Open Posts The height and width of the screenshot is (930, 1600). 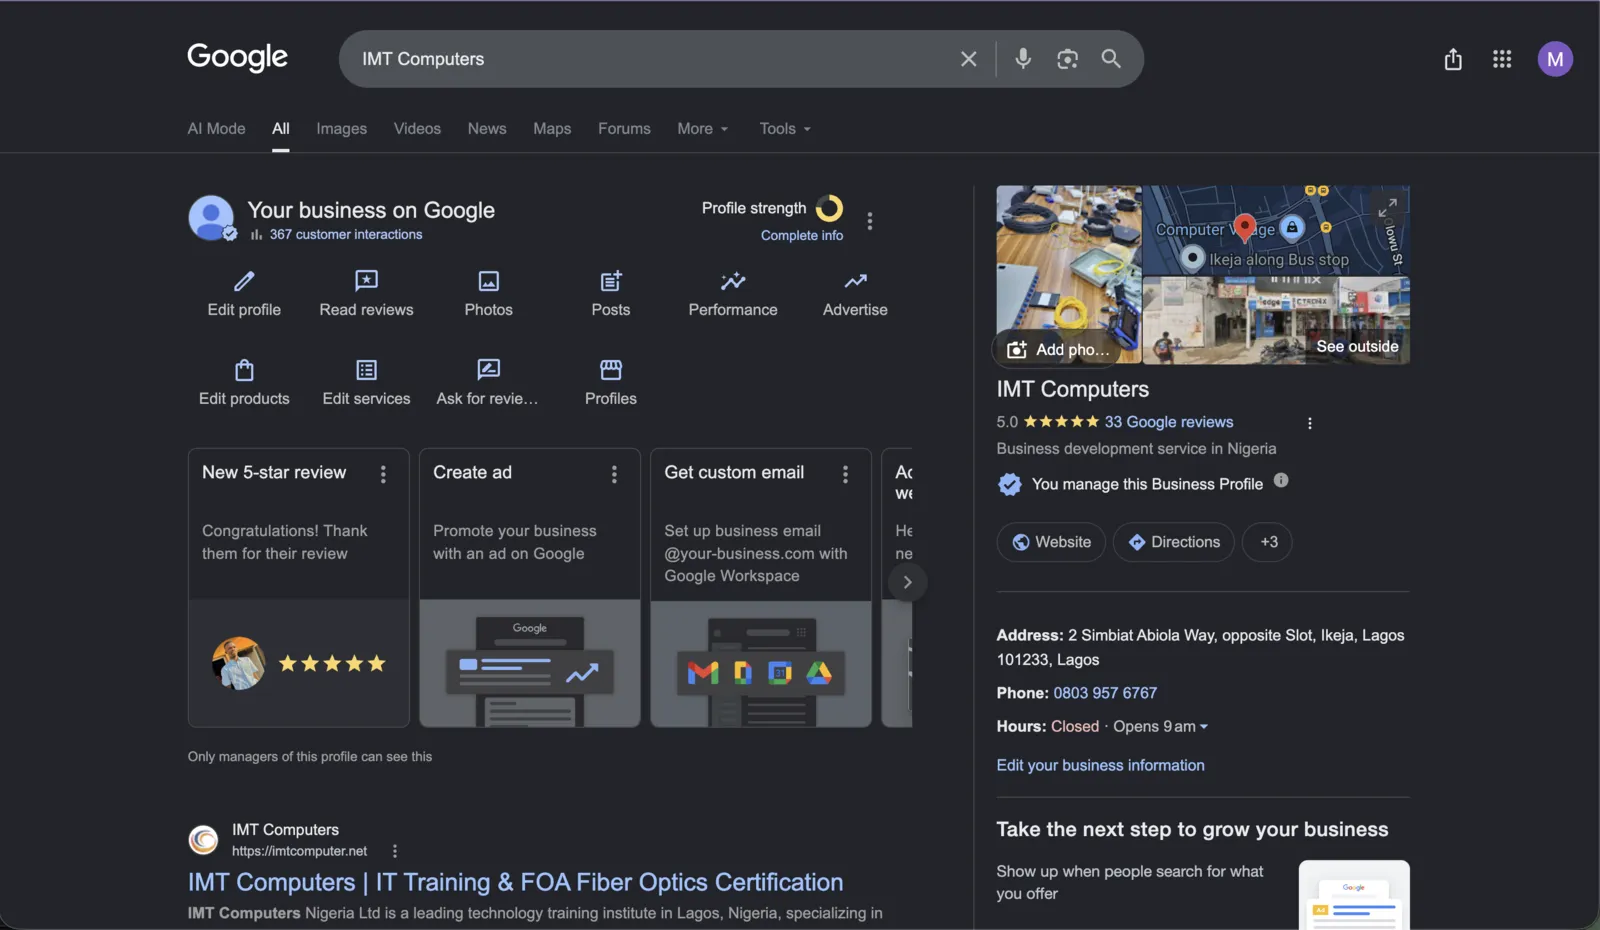coord(611,293)
